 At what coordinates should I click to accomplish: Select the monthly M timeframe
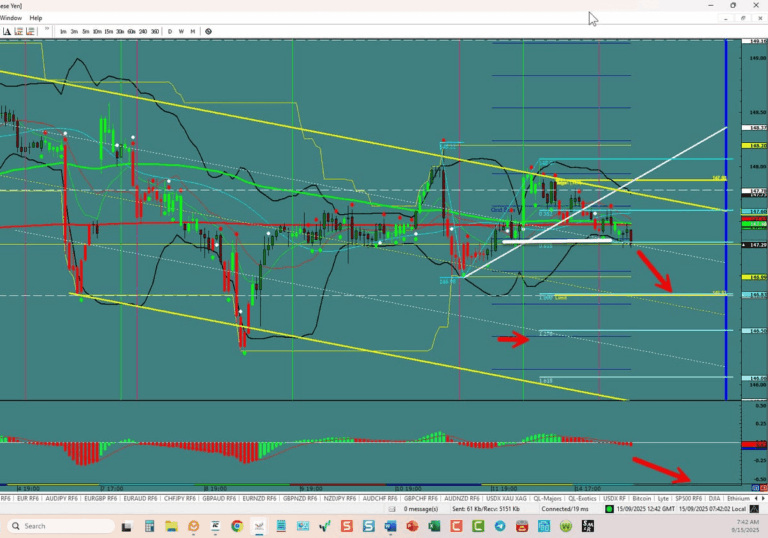point(193,31)
